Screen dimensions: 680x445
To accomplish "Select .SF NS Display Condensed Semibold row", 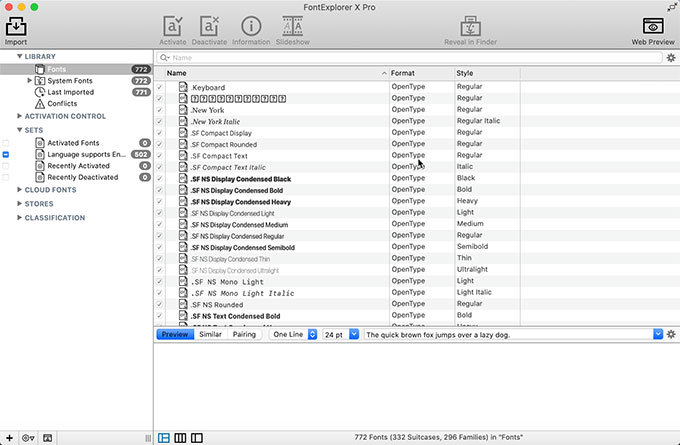I will (x=417, y=247).
